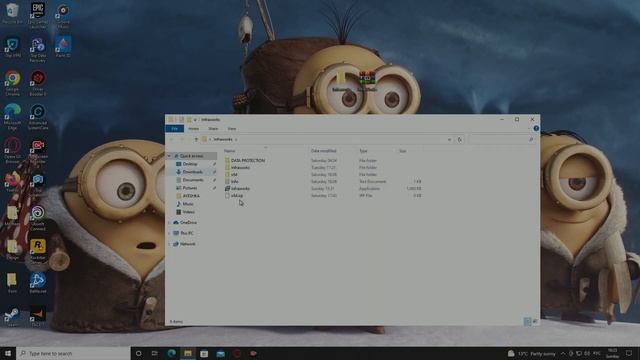Open Task View on taskbar
640x360 pixels.
(155, 353)
